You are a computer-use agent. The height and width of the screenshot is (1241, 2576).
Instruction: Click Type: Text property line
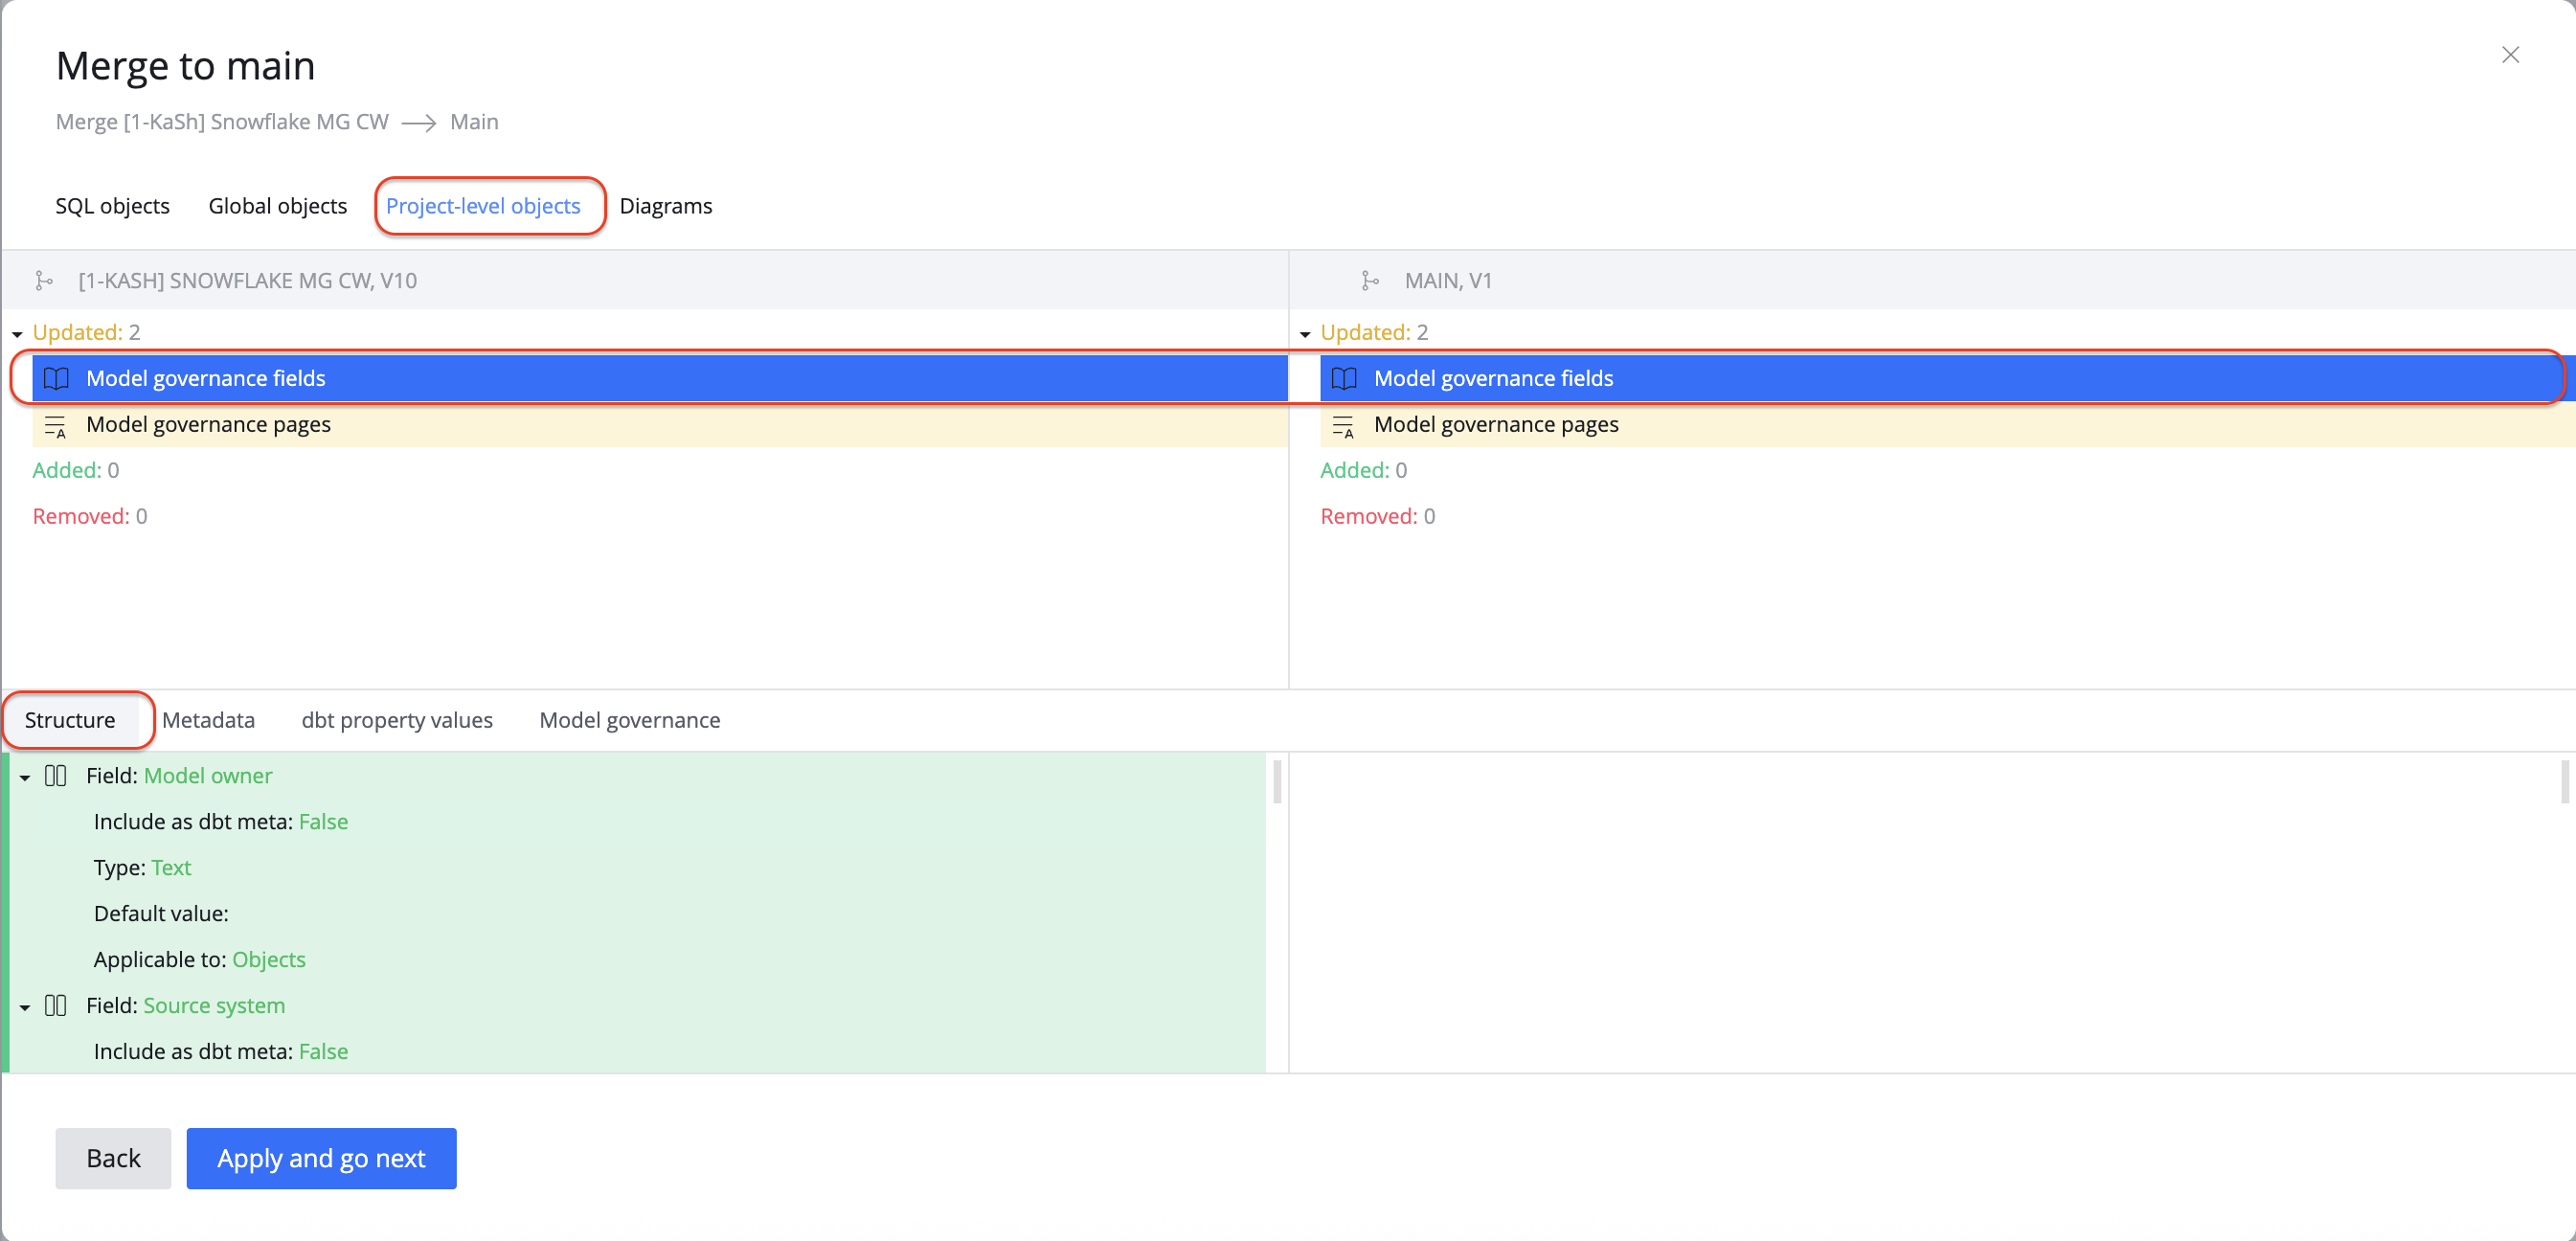pos(142,868)
